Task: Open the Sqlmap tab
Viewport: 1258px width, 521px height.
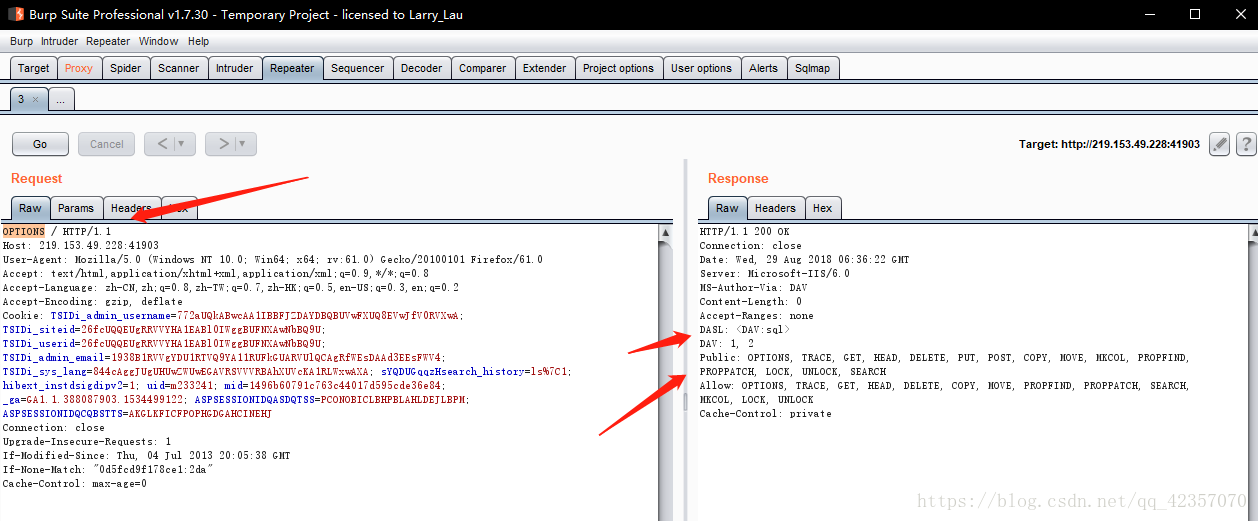Action: pyautogui.click(x=813, y=68)
